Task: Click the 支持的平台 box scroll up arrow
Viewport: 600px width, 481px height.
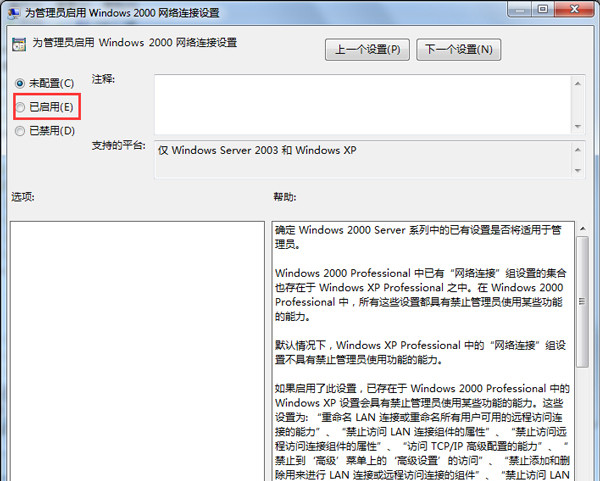Action: [x=578, y=148]
